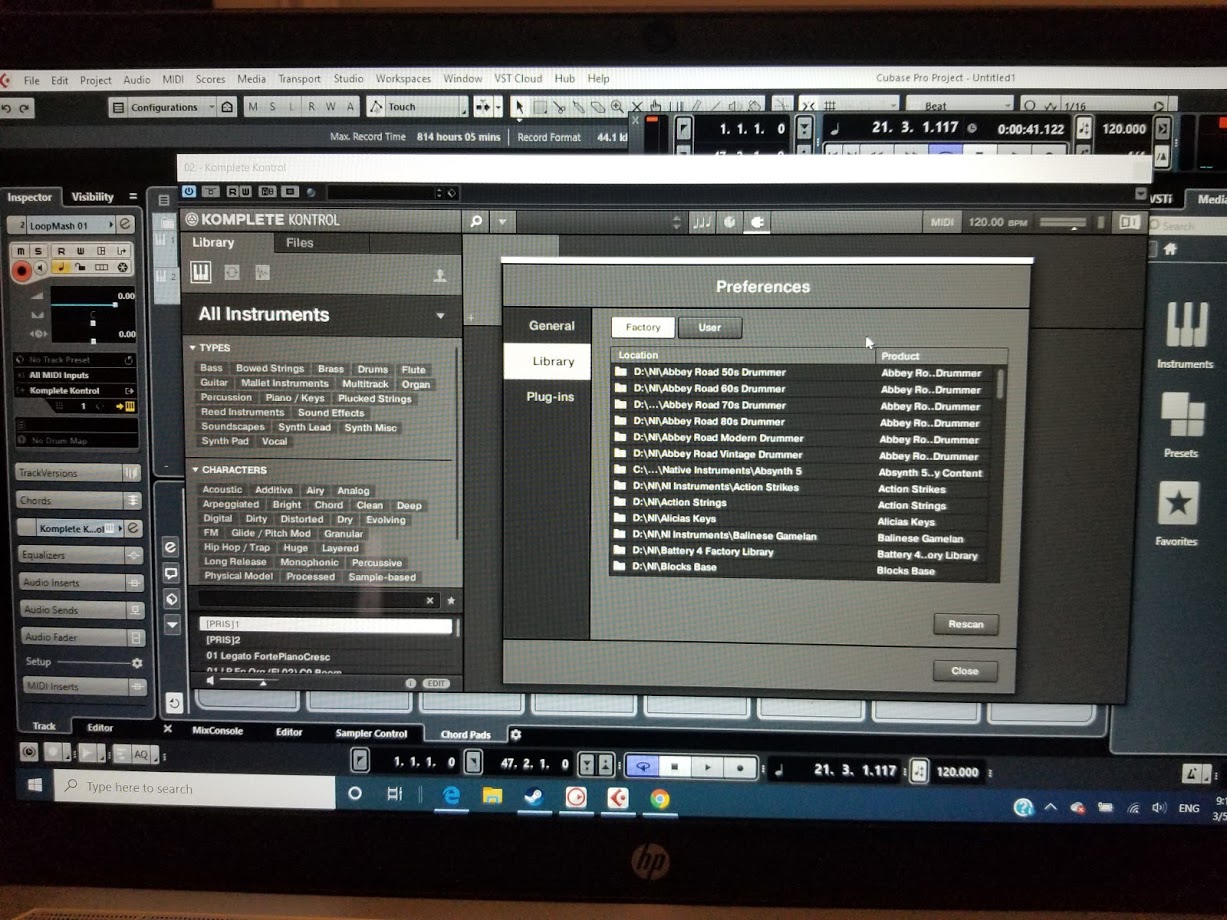Toggle the plug-in power bypass button
The image size is (1227, 920).
pyautogui.click(x=189, y=191)
